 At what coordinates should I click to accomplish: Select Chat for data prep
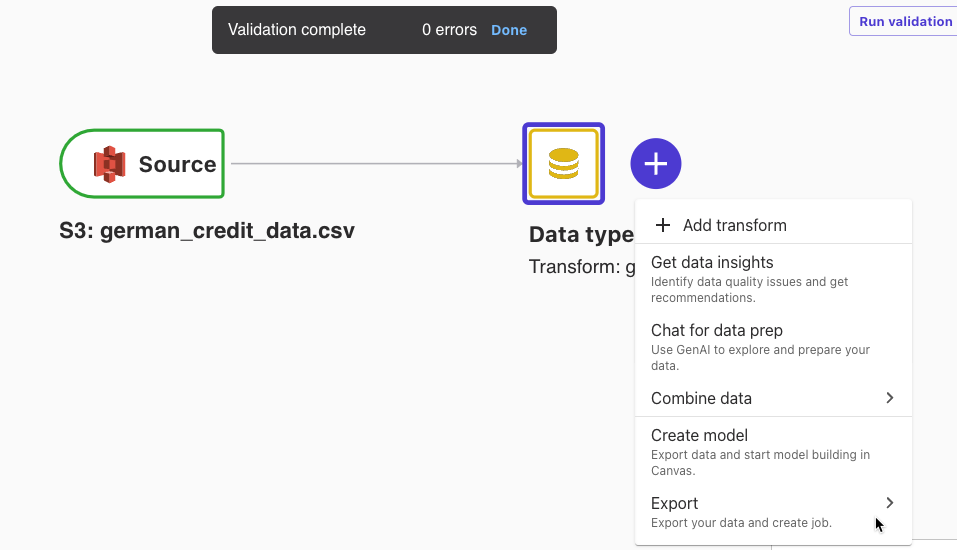(773, 347)
